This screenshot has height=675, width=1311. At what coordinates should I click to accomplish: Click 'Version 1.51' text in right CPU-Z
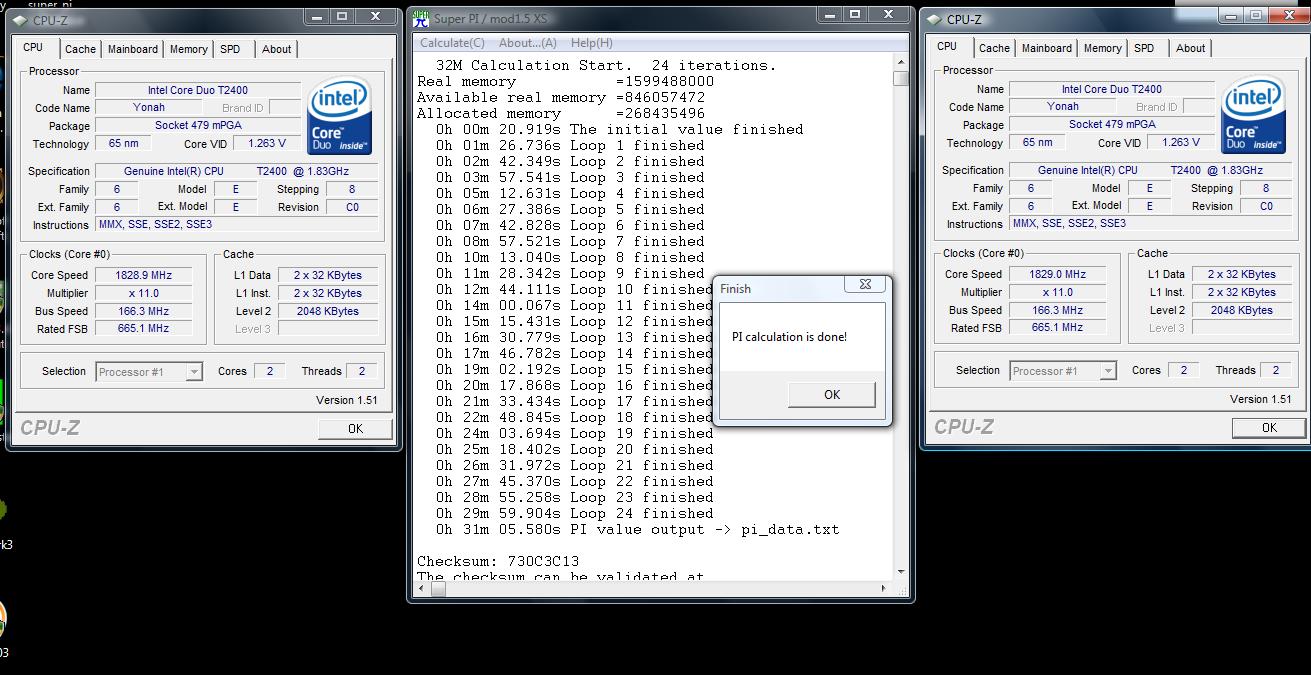[1260, 399]
